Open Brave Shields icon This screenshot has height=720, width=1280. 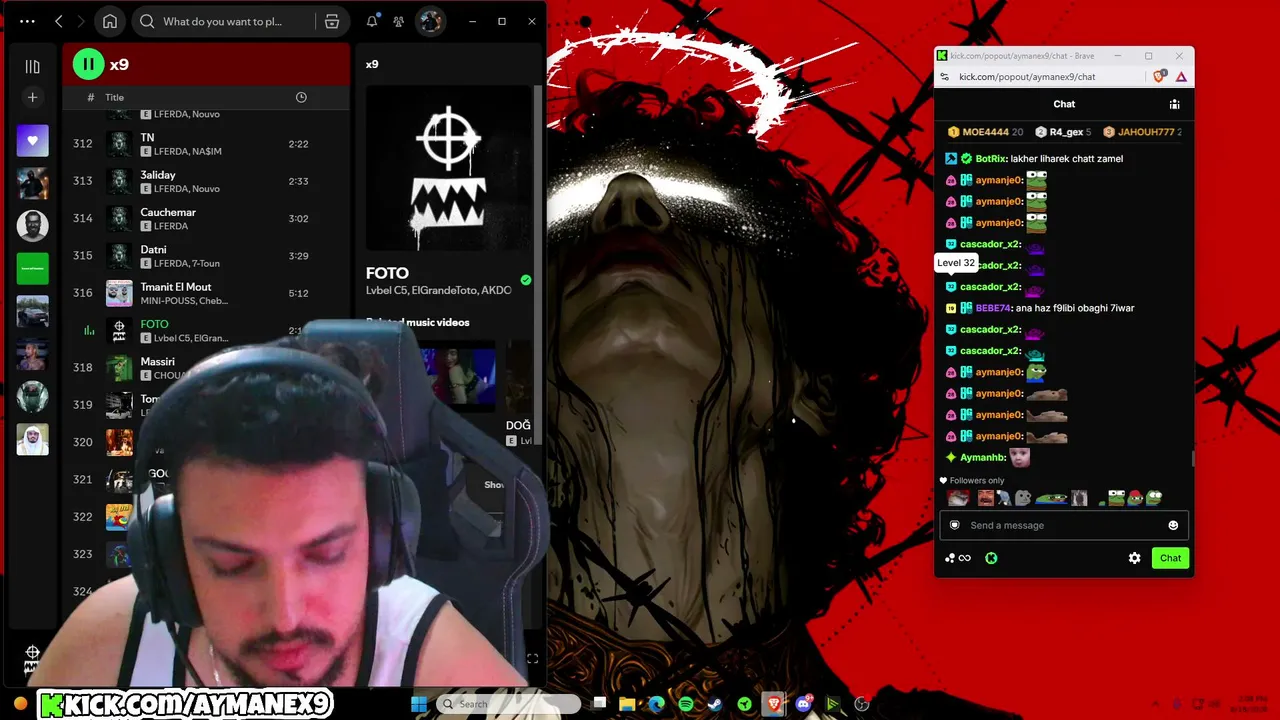point(1160,77)
